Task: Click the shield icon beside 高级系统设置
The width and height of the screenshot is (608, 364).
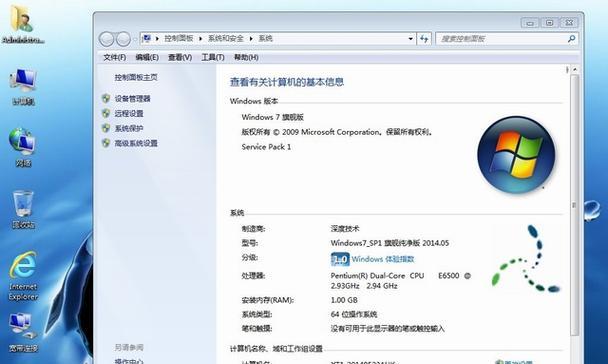Action: [x=106, y=143]
